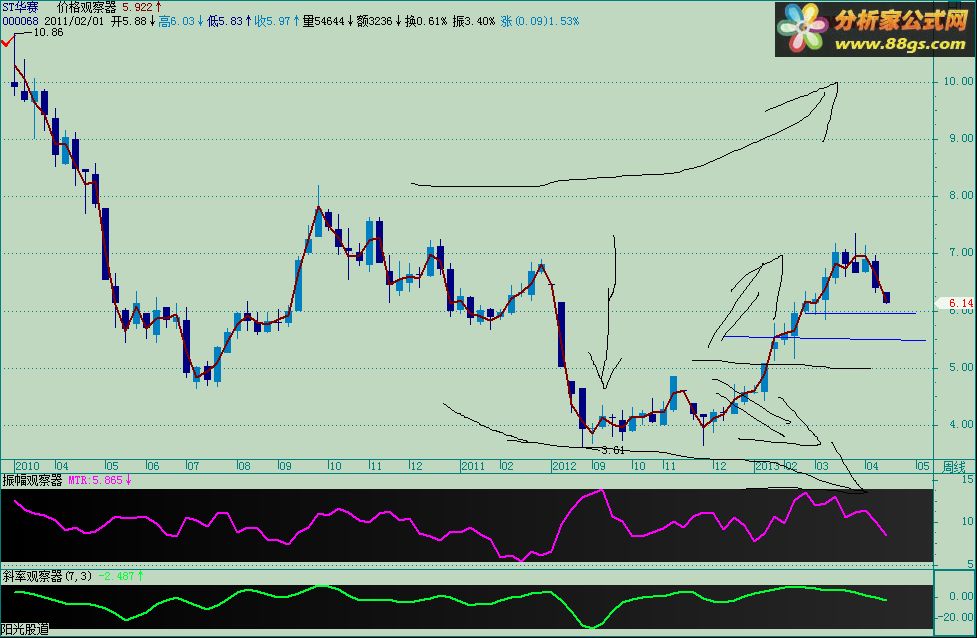Click the 9.00 price axis label
Screen dimensions: 977x638
pyautogui.click(x=961, y=138)
